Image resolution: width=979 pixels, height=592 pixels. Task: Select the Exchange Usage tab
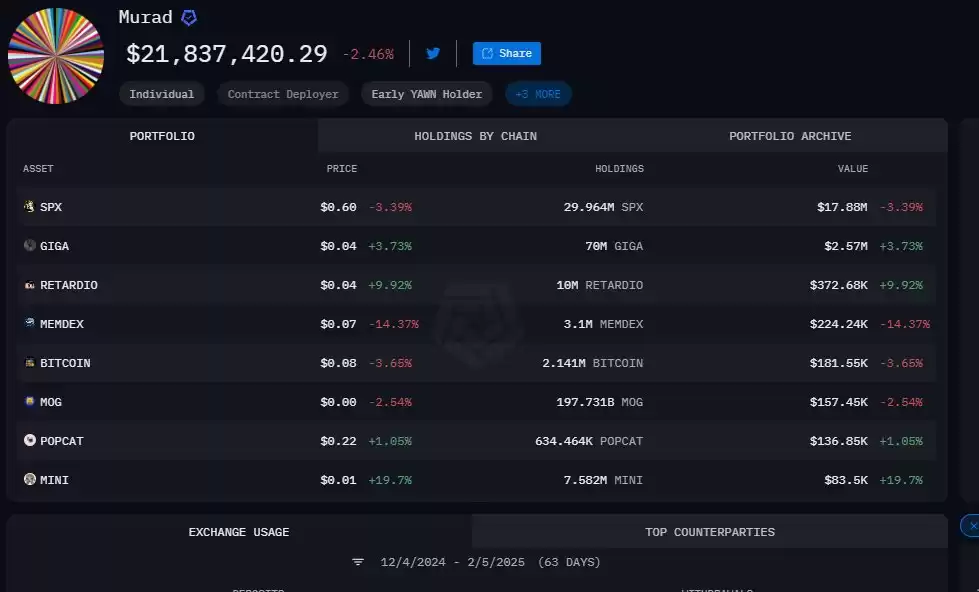point(239,532)
